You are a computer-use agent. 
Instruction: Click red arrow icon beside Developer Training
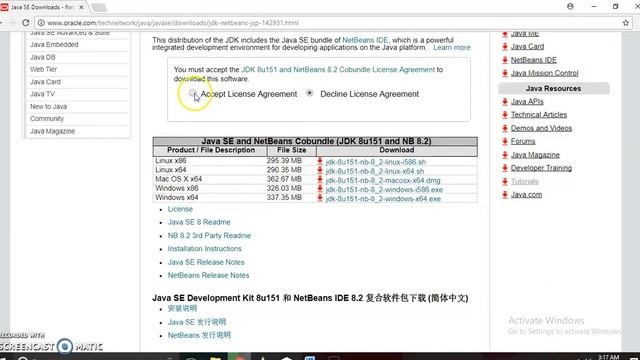505,168
